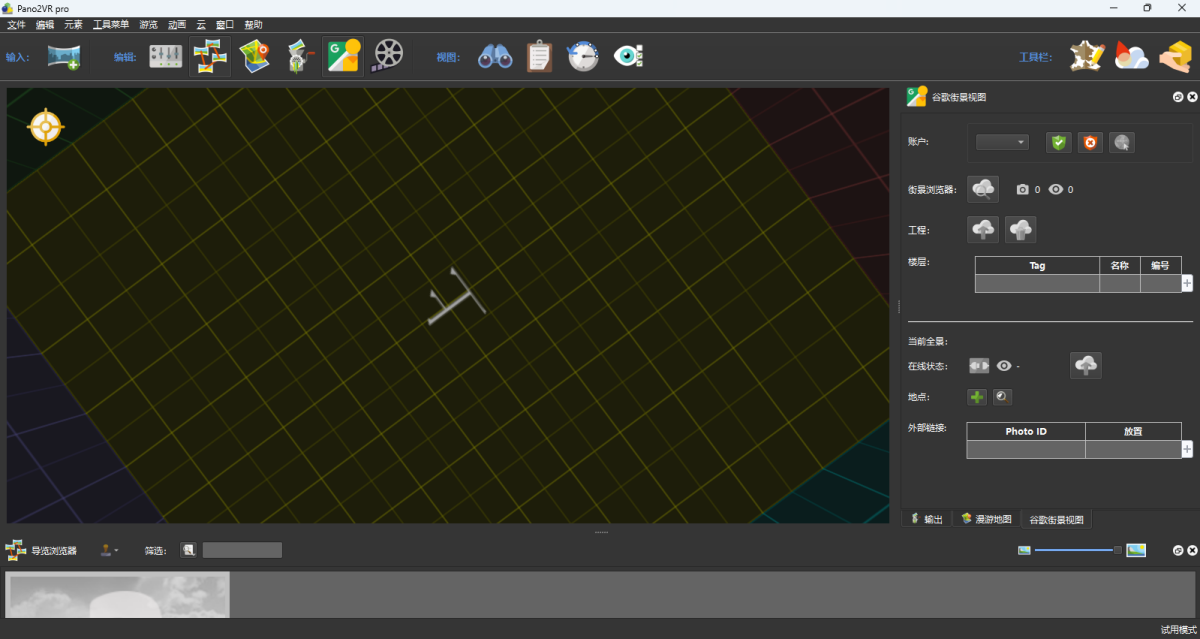Viewport: 1200px width, 639px height.
Task: Open the stamp dropdown in tour browser
Action: (x=108, y=550)
